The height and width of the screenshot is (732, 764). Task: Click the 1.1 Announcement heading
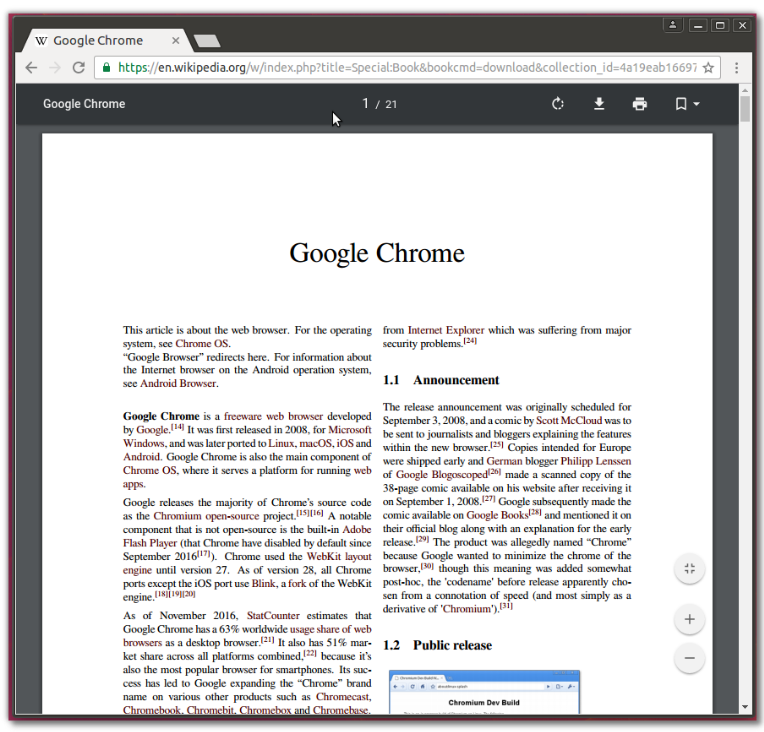440,380
